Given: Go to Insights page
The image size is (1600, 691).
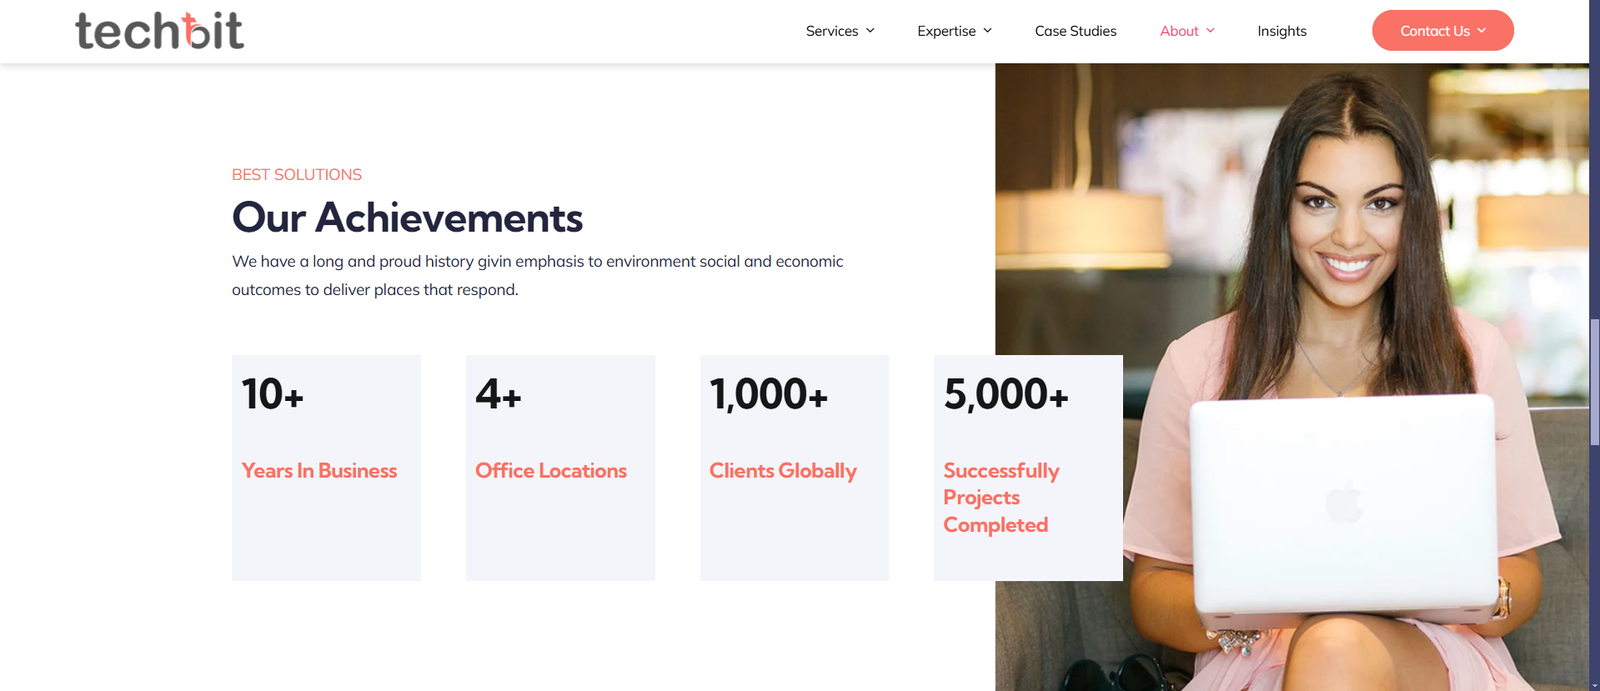Looking at the screenshot, I should click(x=1282, y=31).
